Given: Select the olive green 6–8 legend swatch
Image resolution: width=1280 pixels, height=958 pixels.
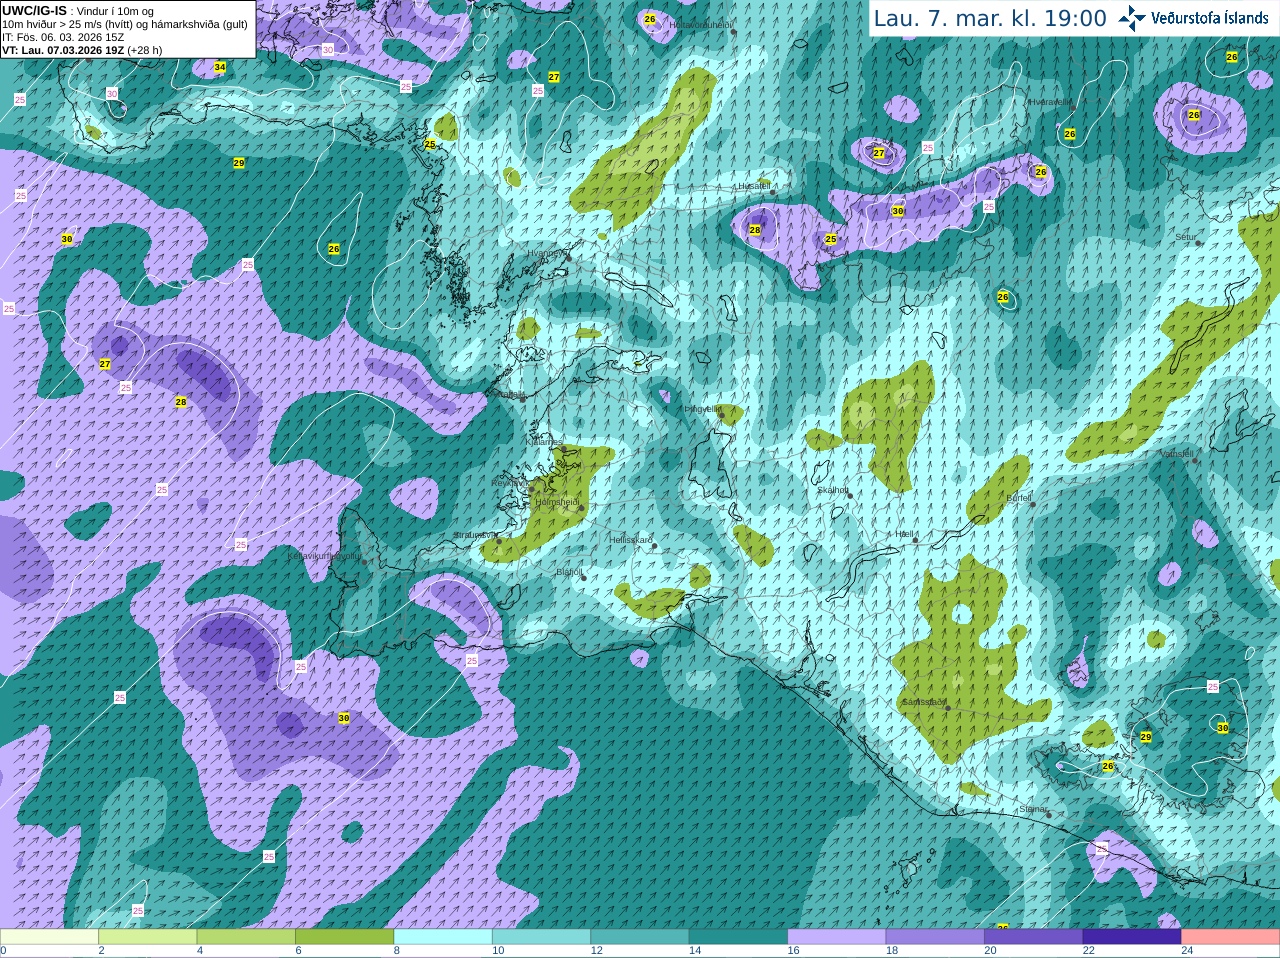Looking at the screenshot, I should pyautogui.click(x=344, y=937).
